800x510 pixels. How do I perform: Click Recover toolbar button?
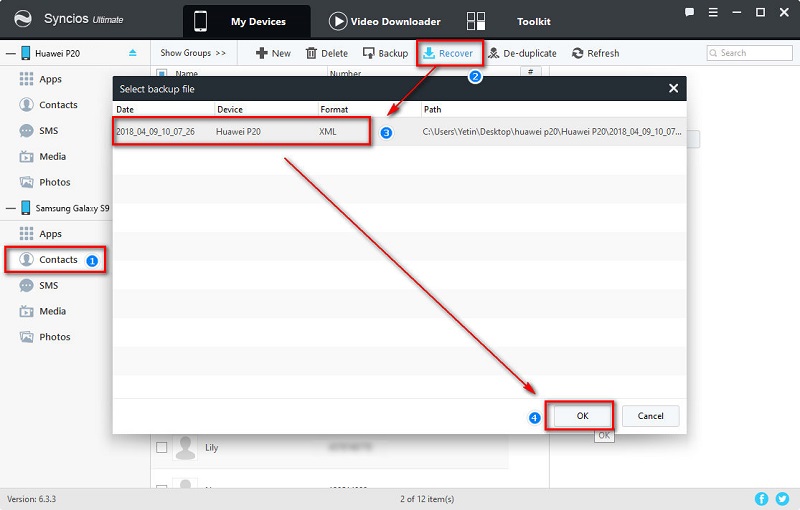[x=448, y=53]
